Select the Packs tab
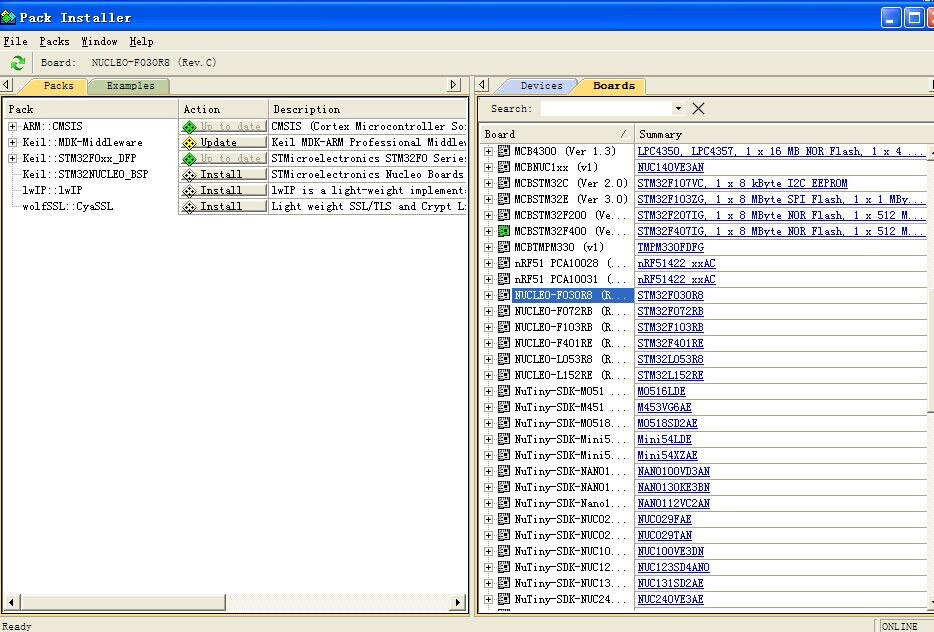The width and height of the screenshot is (934, 632). (x=58, y=86)
